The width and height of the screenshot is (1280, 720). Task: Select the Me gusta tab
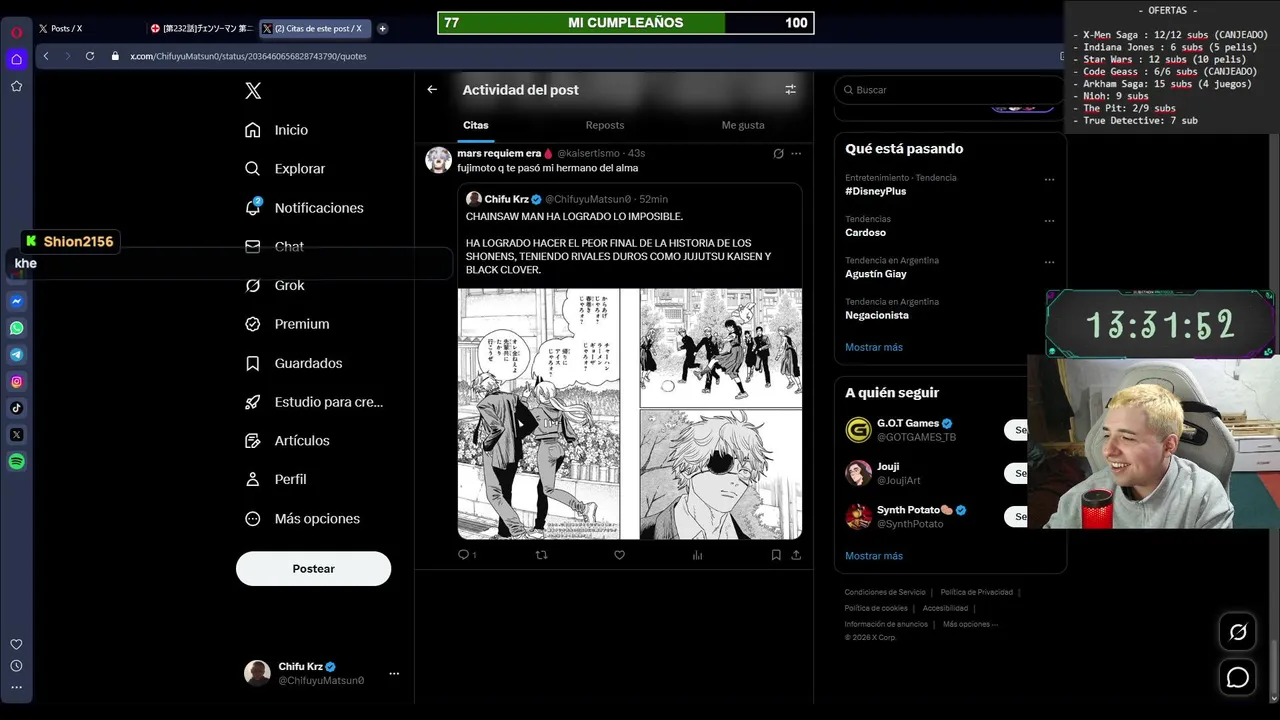tap(743, 125)
